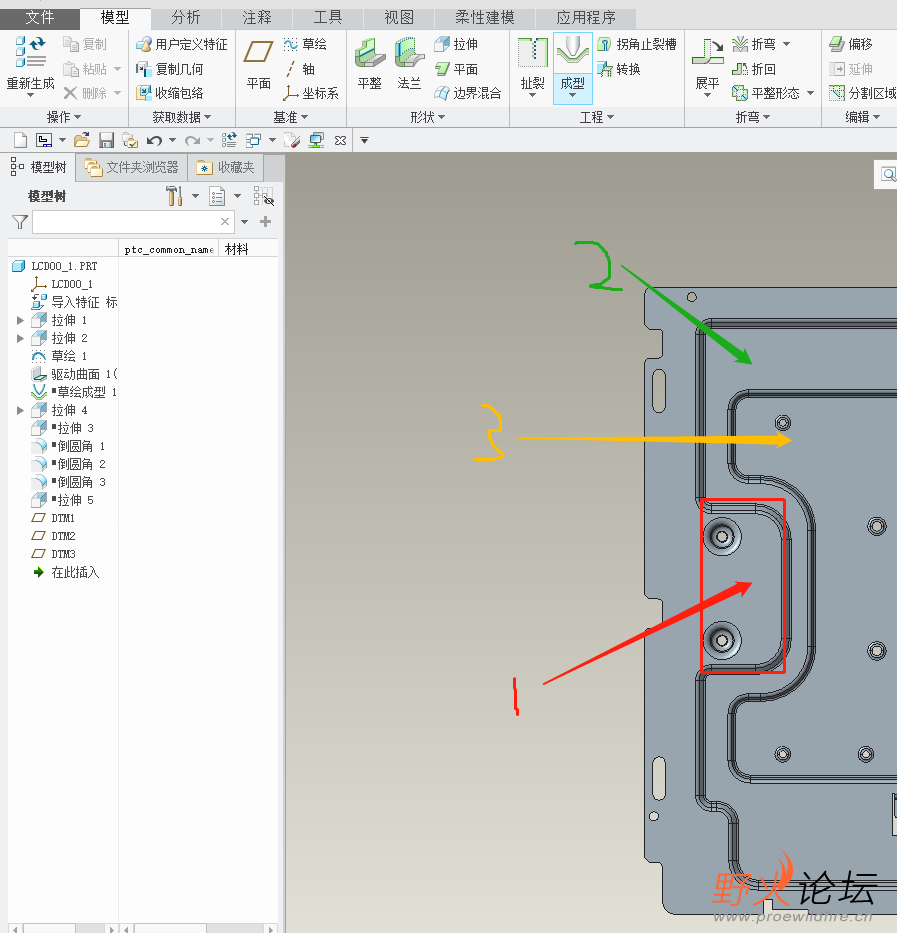
Task: Select DTM2 datum plane in tree
Action: point(53,536)
